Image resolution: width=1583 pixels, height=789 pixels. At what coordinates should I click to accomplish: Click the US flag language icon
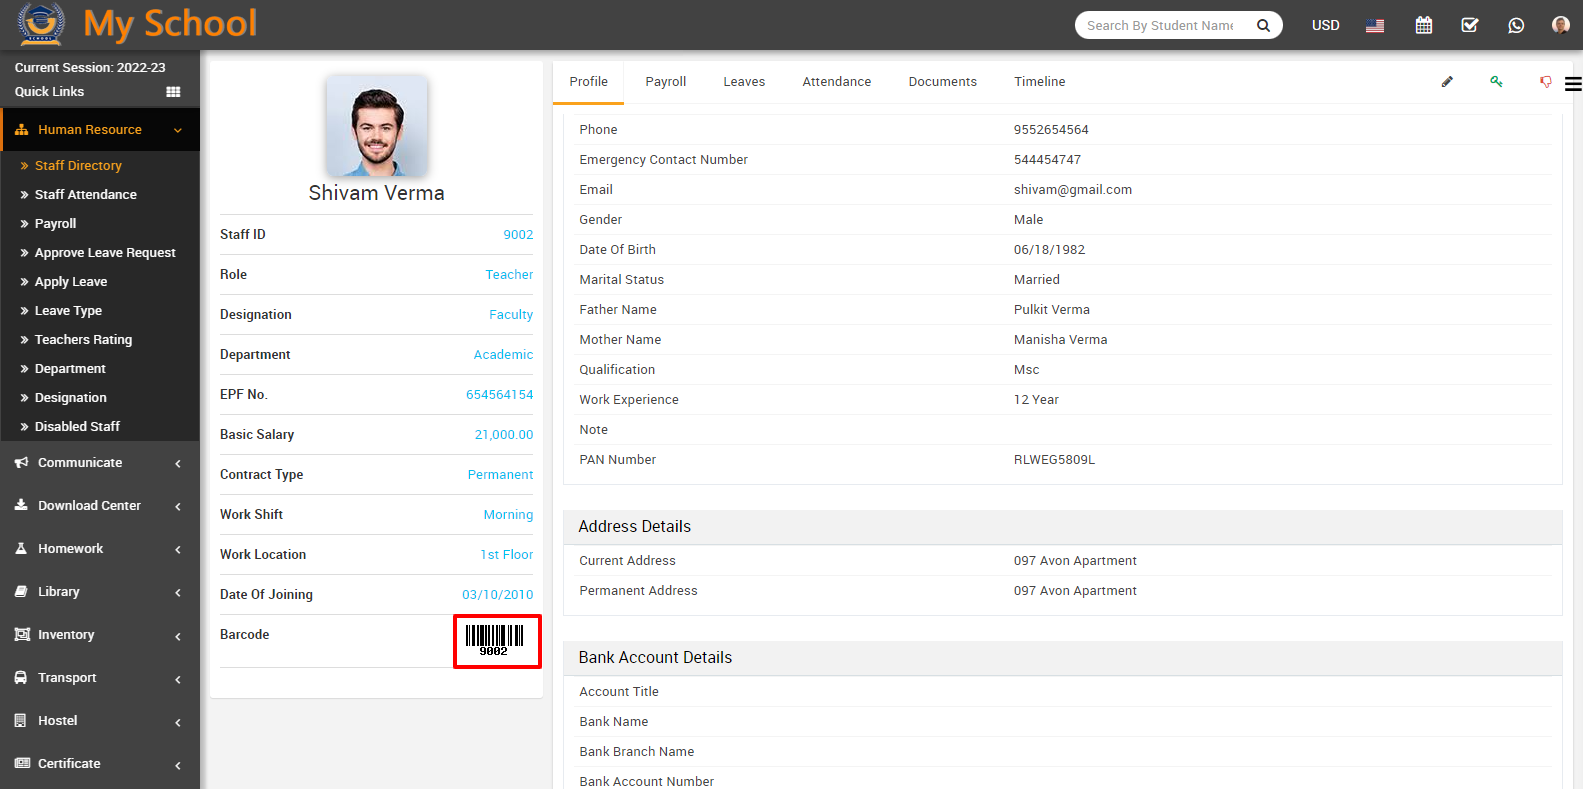point(1375,26)
